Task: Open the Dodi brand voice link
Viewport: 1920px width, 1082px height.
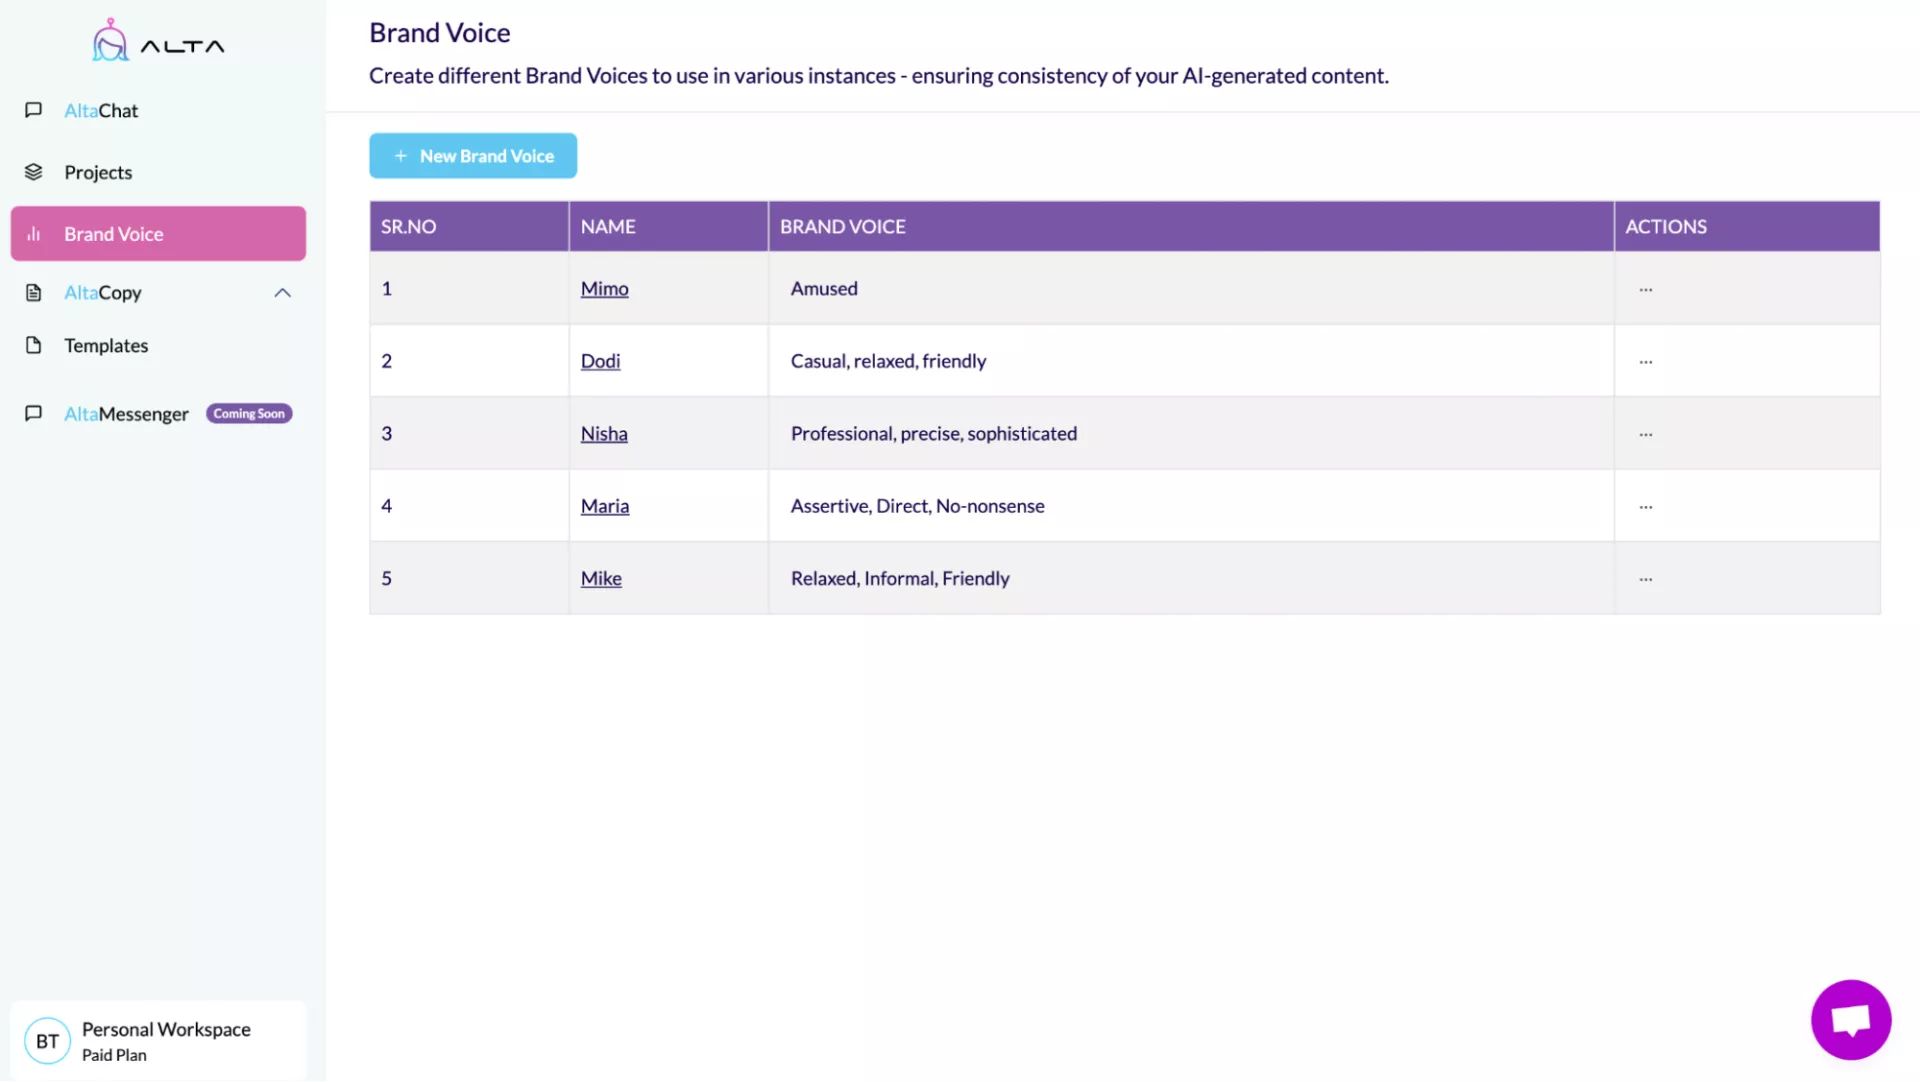Action: pyautogui.click(x=600, y=361)
